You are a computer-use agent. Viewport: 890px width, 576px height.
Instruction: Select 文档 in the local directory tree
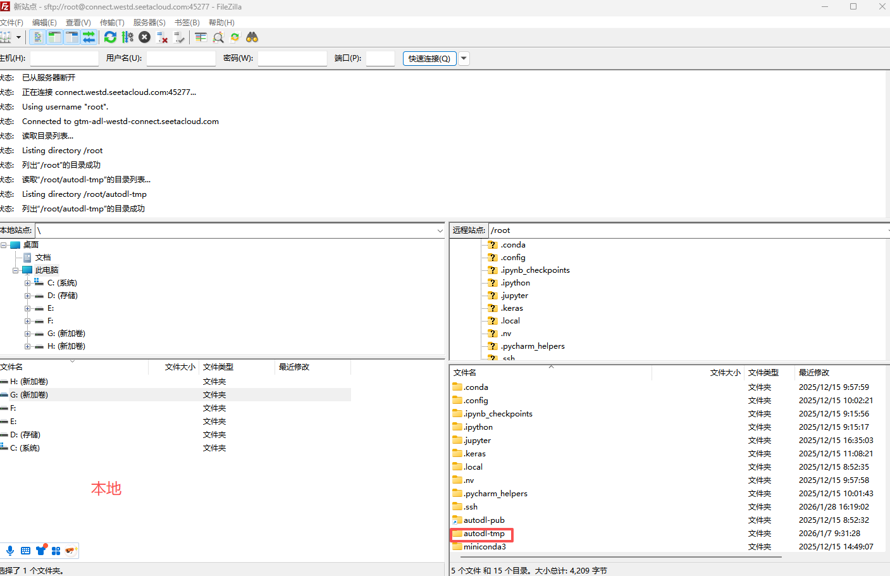click(x=43, y=258)
